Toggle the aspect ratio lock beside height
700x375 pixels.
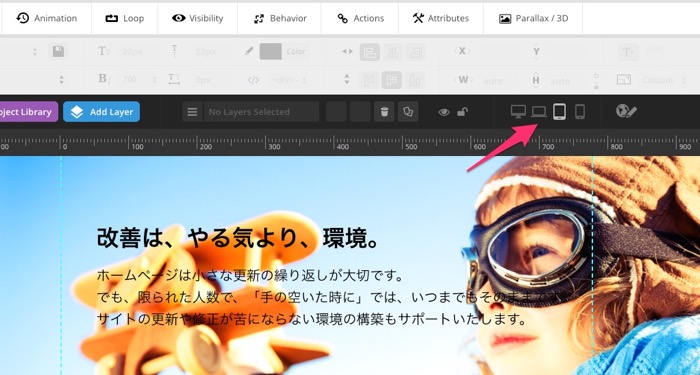pos(596,80)
